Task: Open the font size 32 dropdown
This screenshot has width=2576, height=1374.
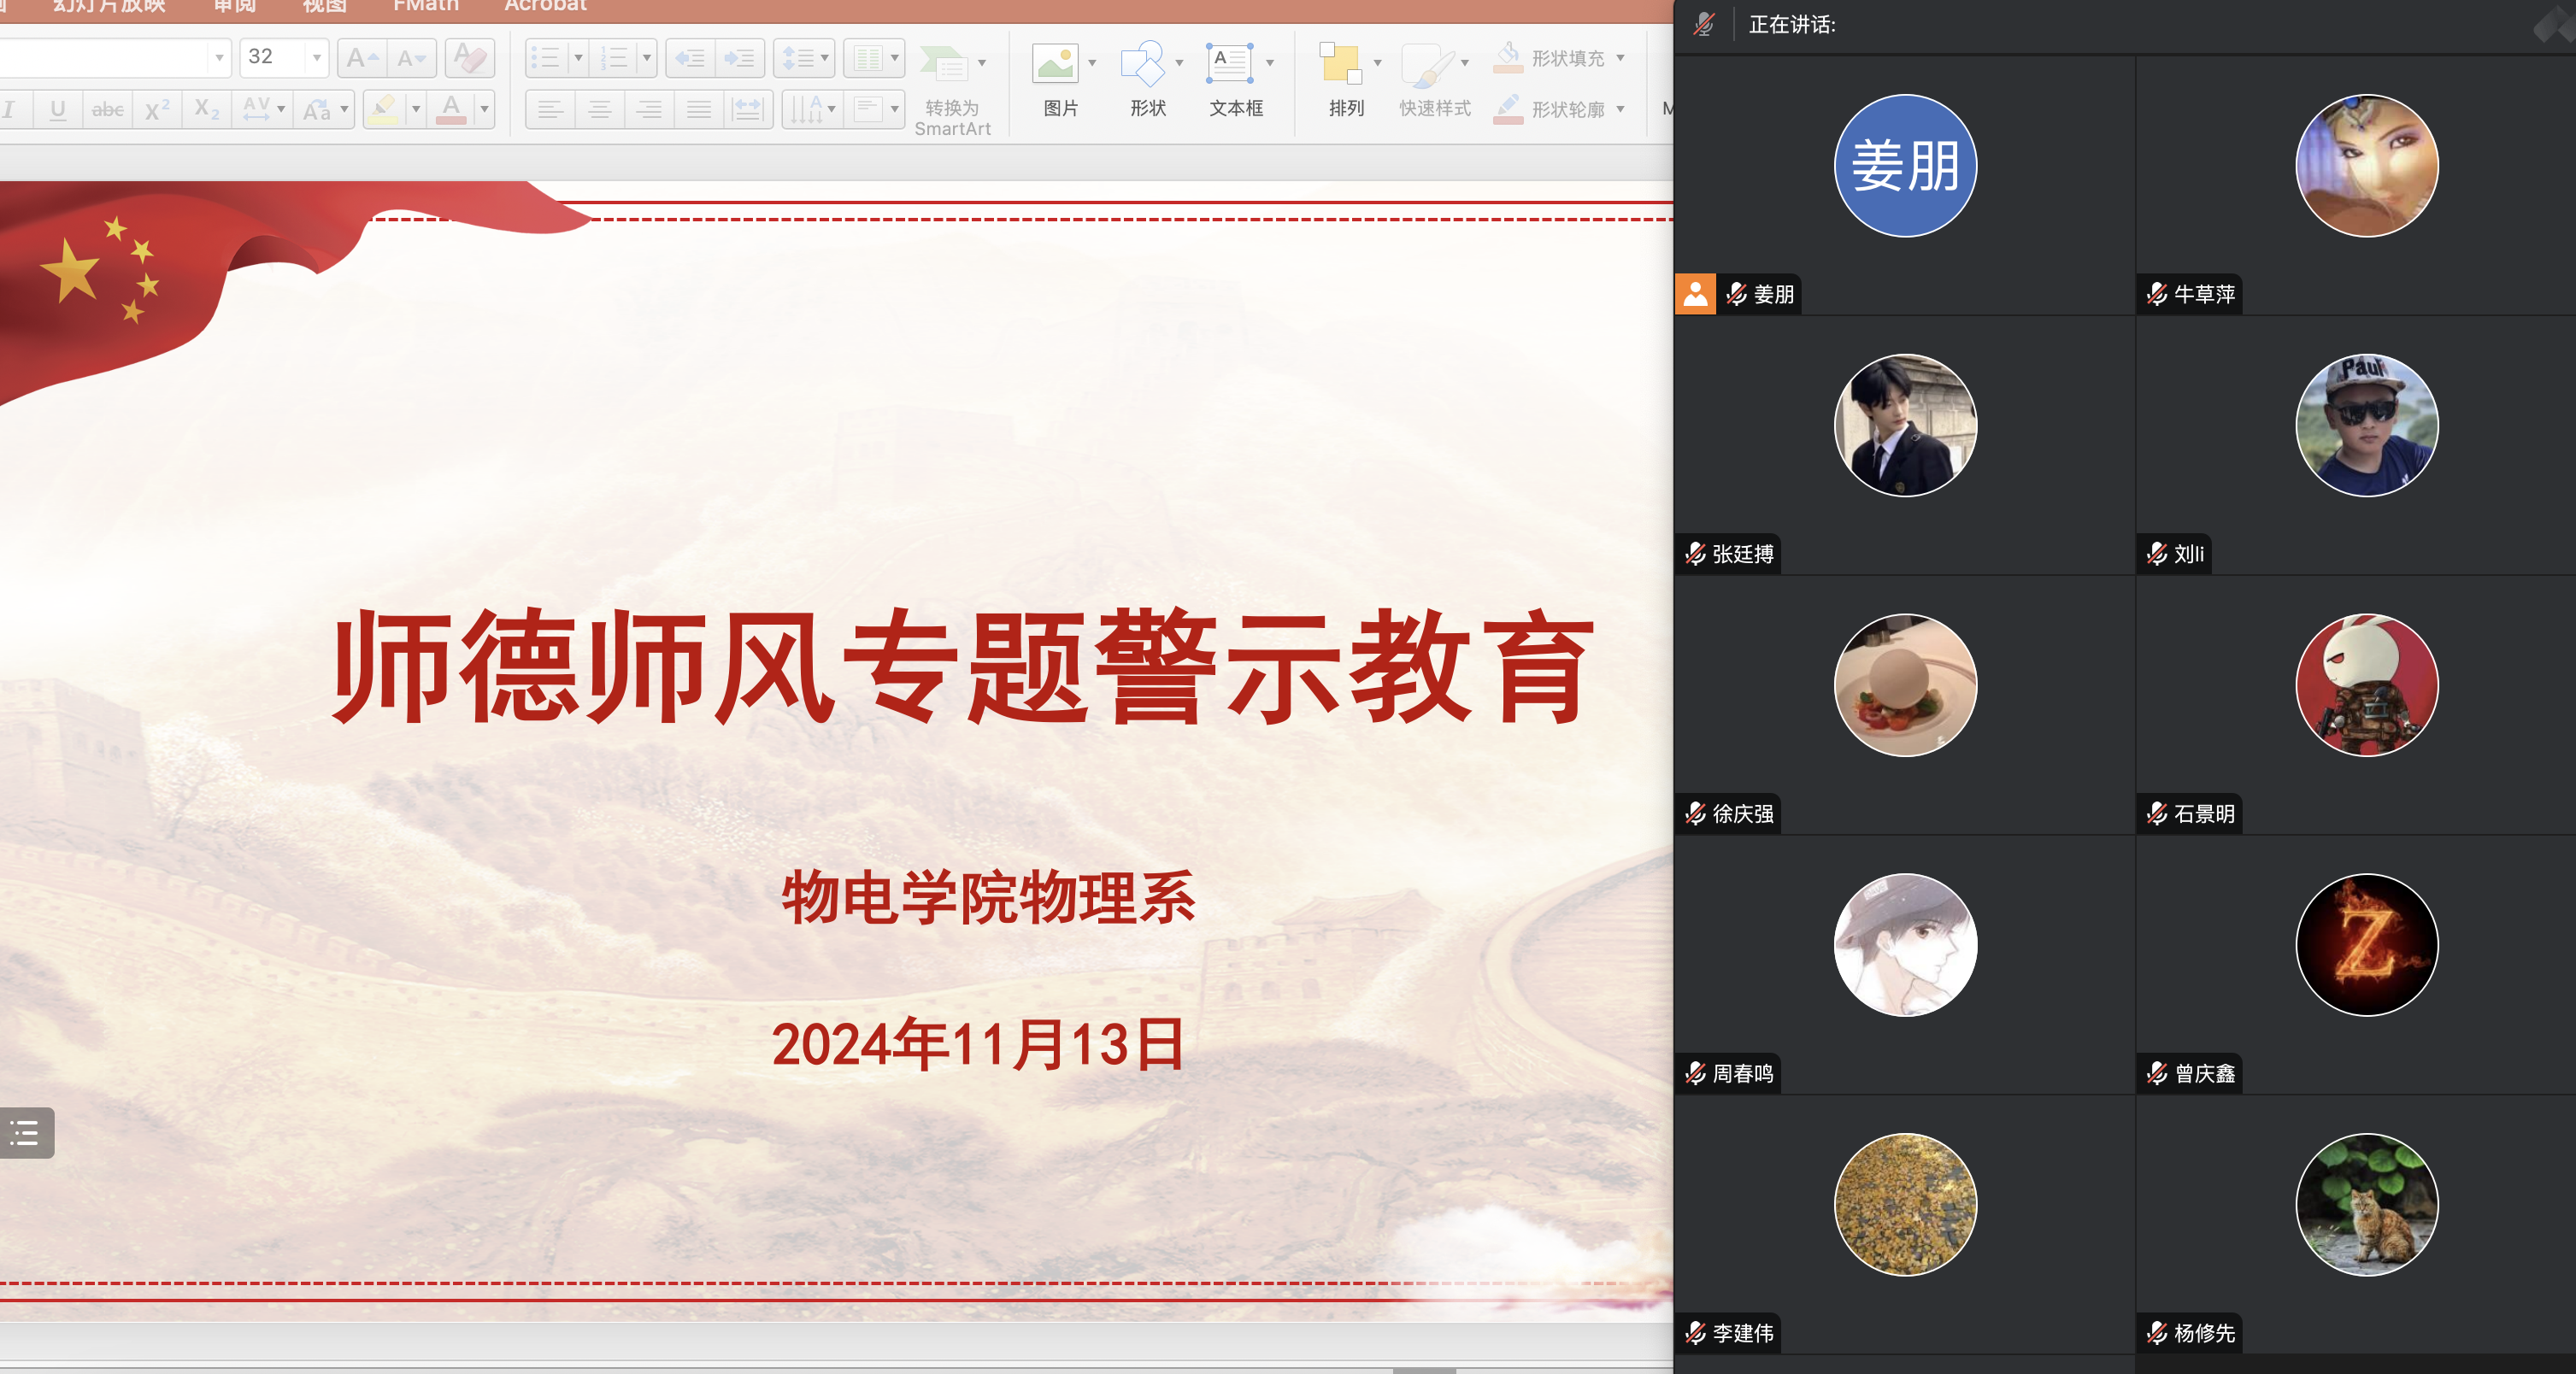Action: click(x=317, y=58)
